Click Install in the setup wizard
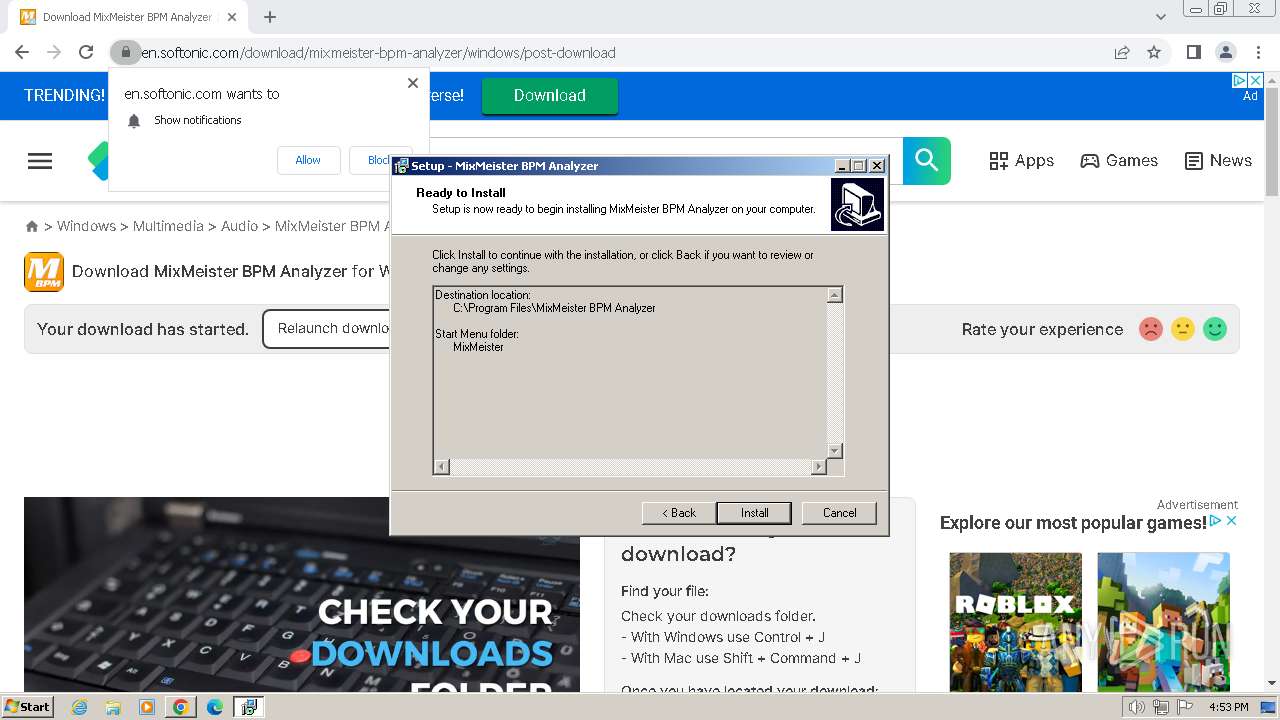 (x=754, y=513)
